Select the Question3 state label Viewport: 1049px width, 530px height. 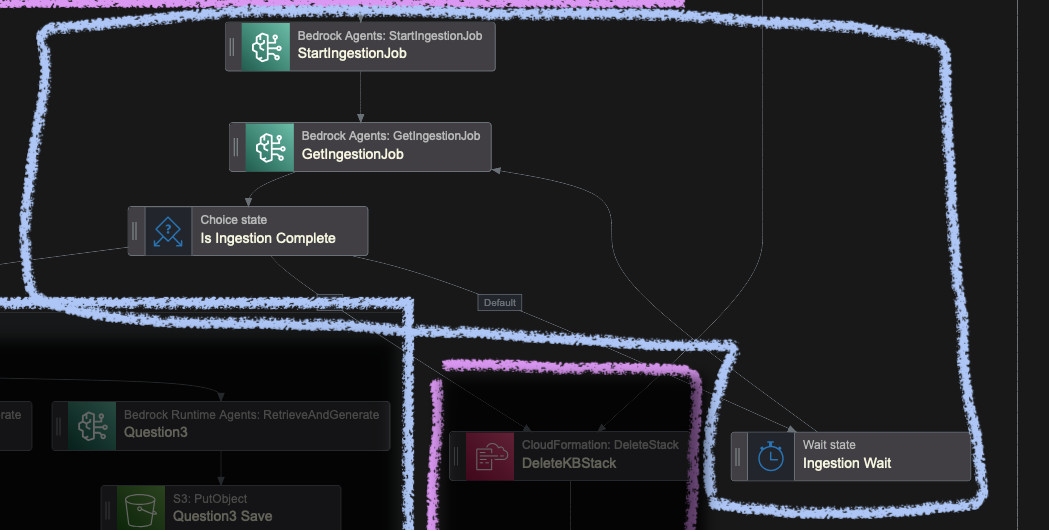(x=155, y=432)
